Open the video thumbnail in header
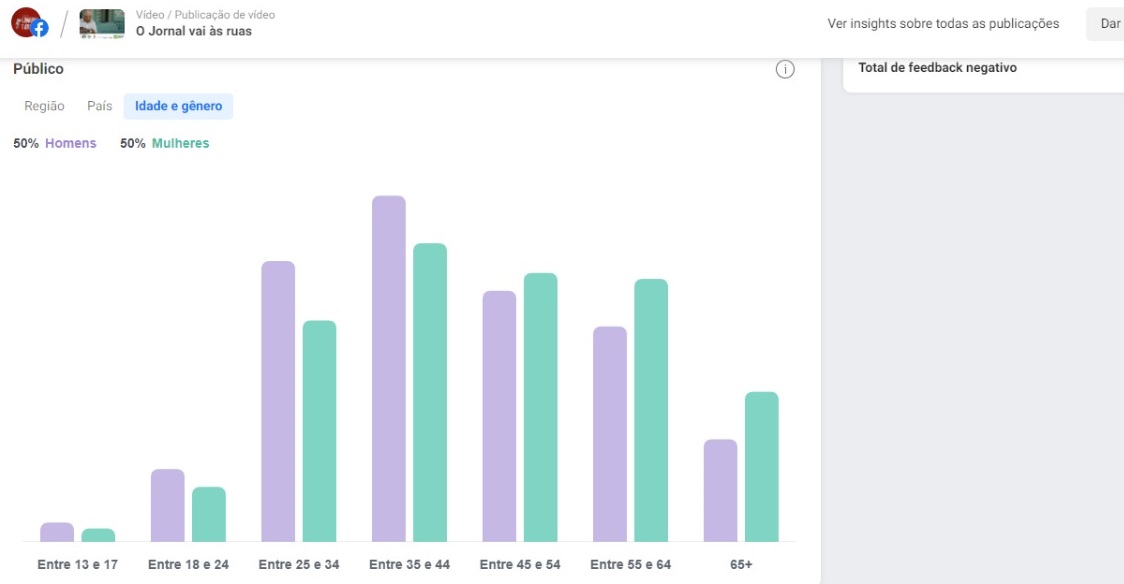Image resolution: width=1124 pixels, height=584 pixels. click(102, 23)
